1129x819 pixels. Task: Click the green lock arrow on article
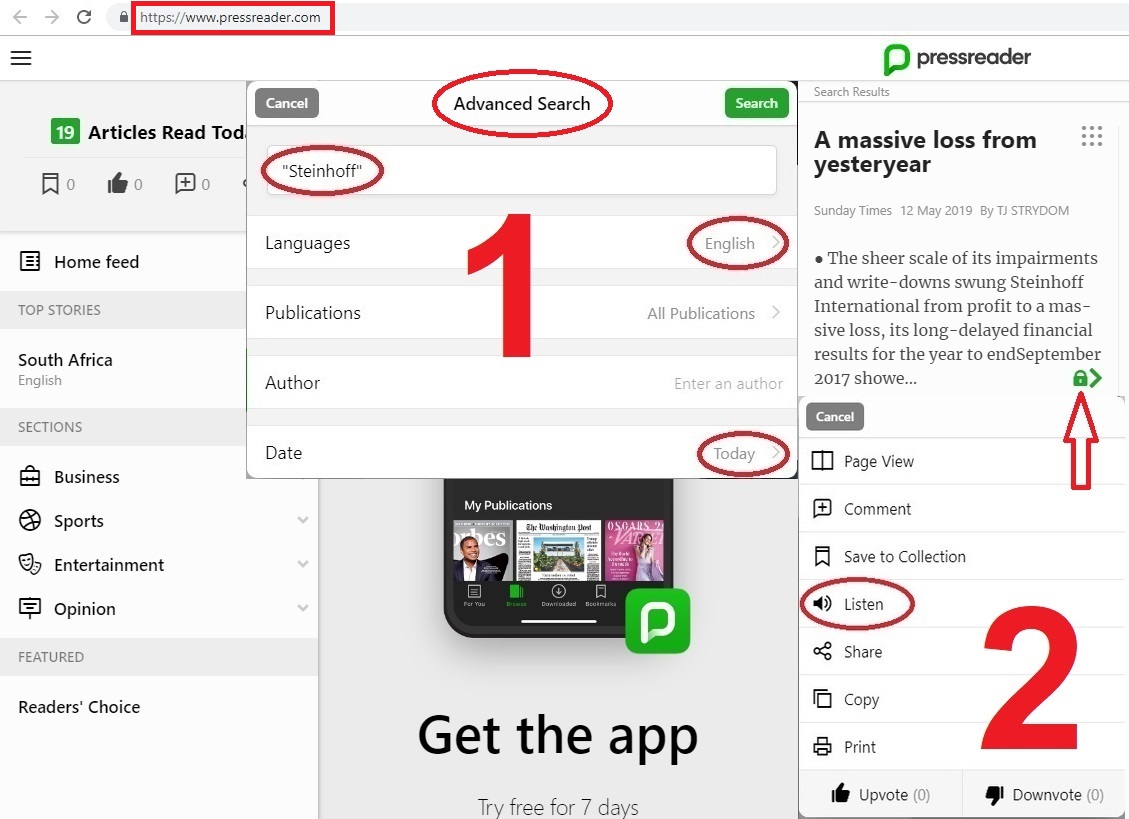click(1087, 377)
